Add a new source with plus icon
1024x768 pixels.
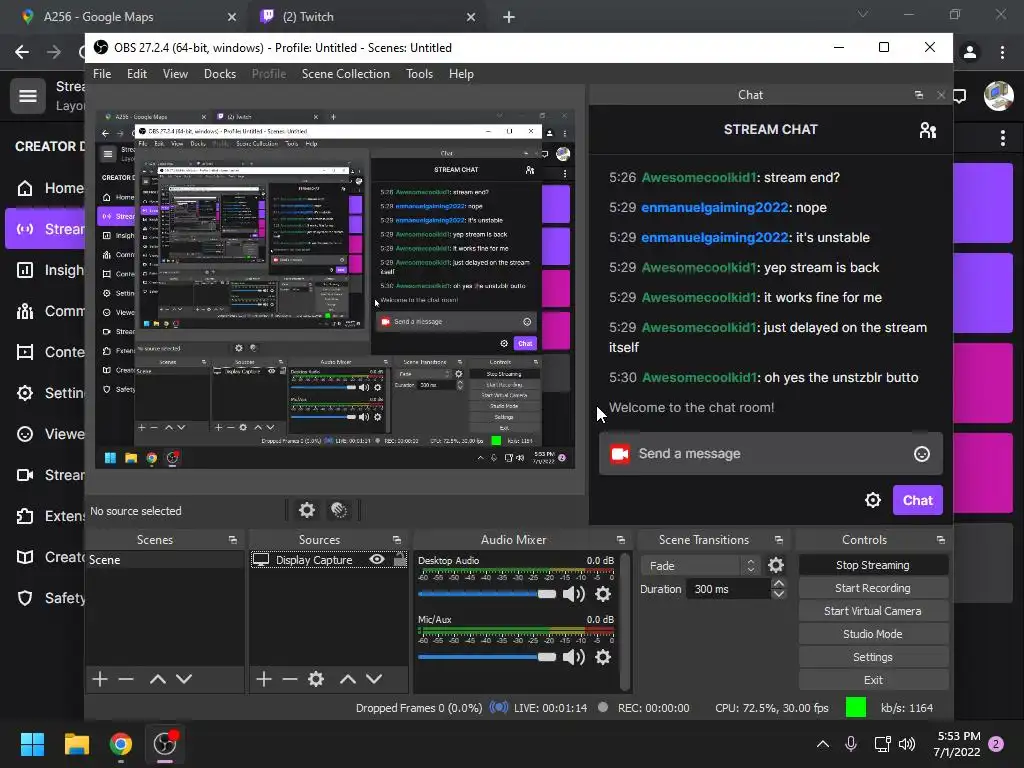(x=264, y=679)
